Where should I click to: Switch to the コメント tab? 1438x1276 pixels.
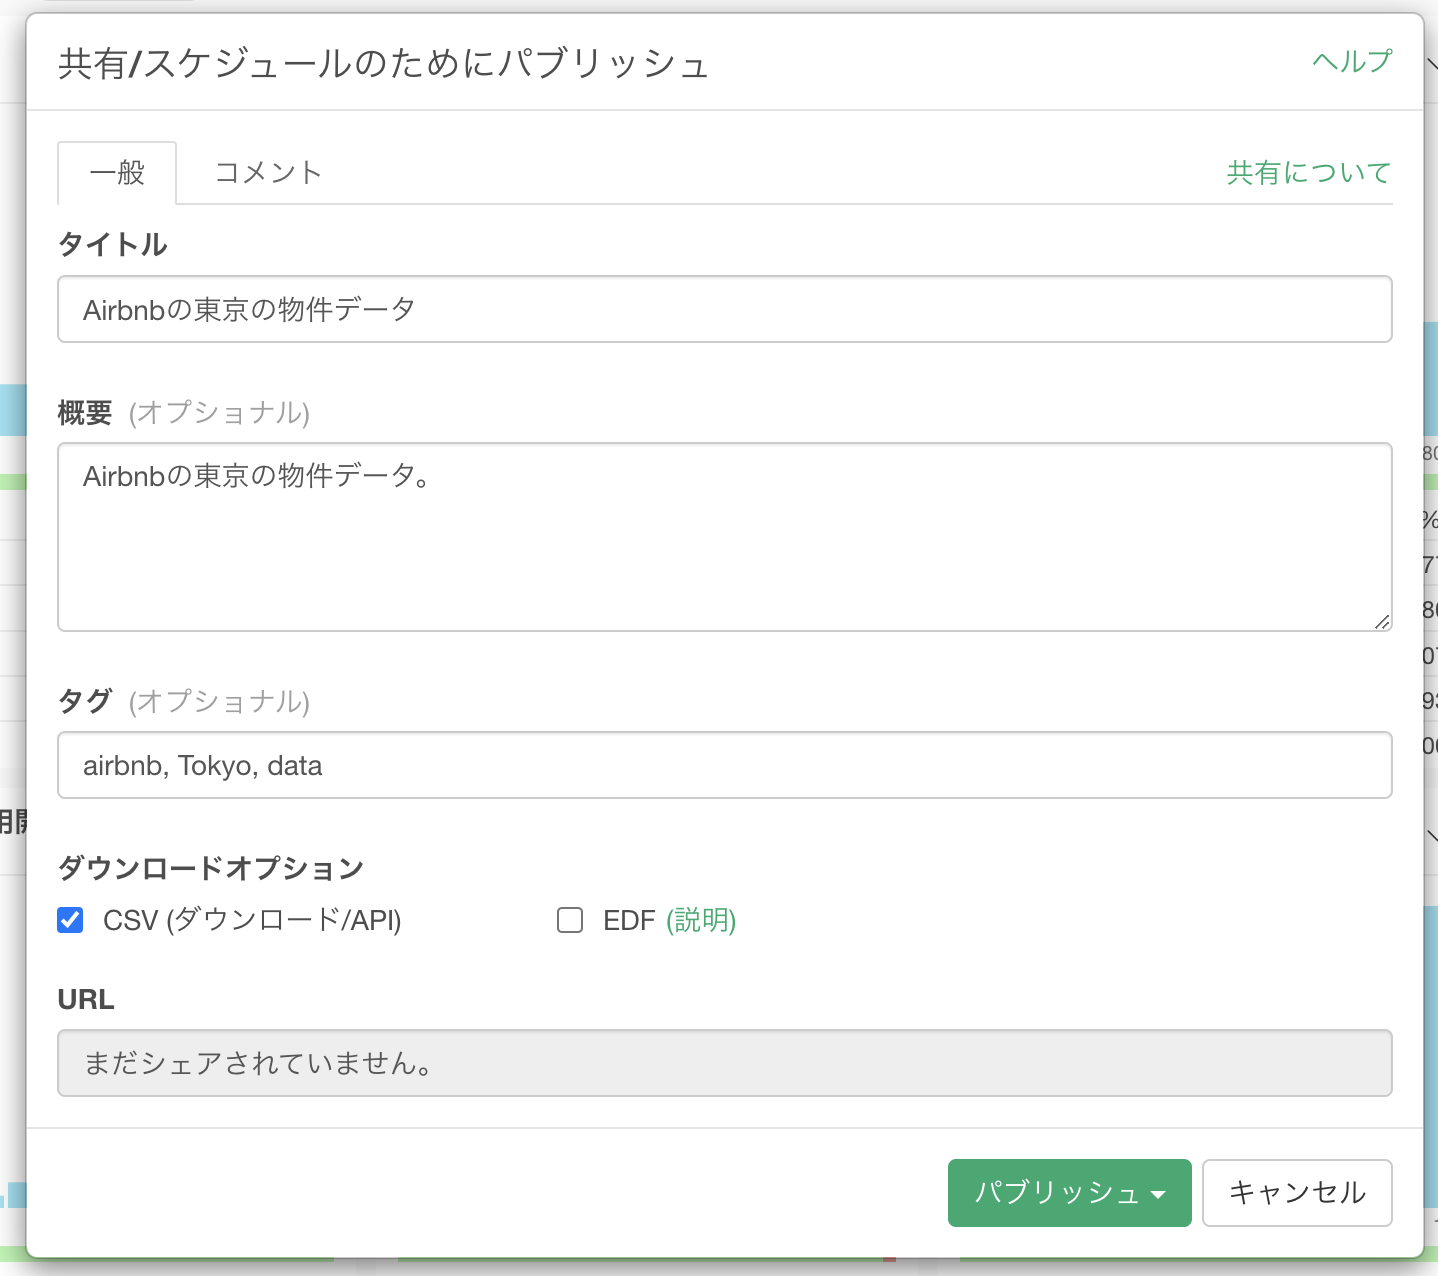(268, 173)
